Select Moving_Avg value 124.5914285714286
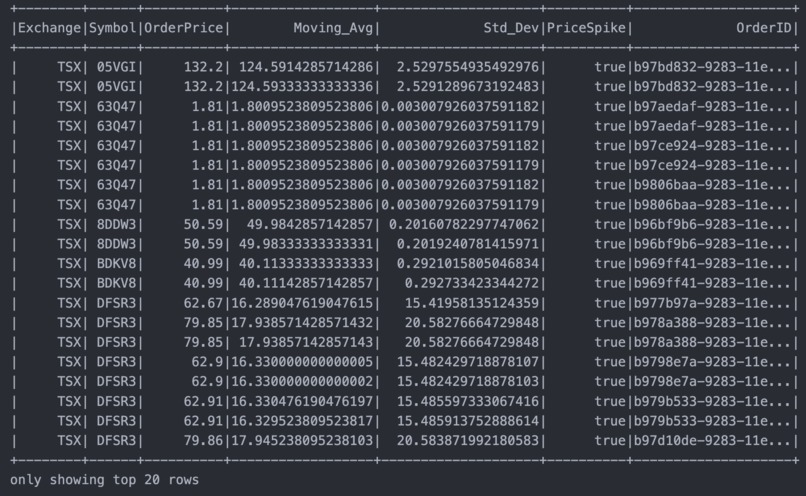 click(x=306, y=67)
